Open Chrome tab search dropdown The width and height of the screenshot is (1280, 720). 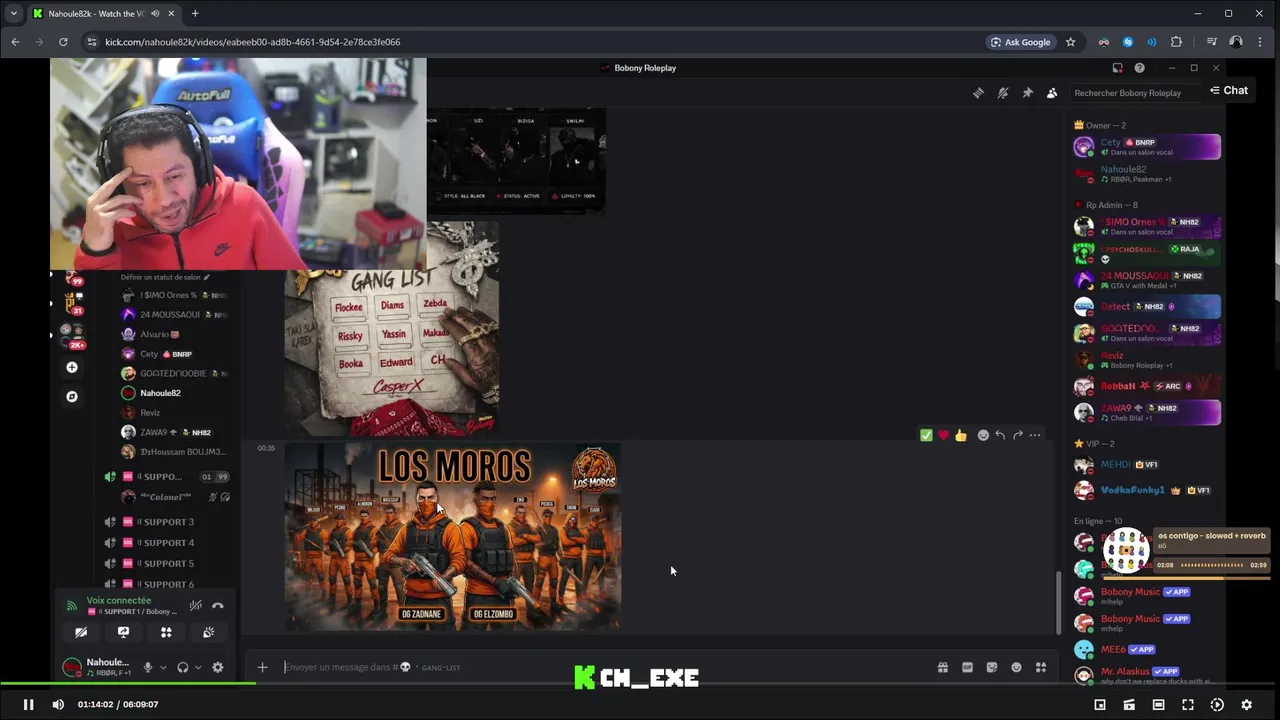click(14, 13)
